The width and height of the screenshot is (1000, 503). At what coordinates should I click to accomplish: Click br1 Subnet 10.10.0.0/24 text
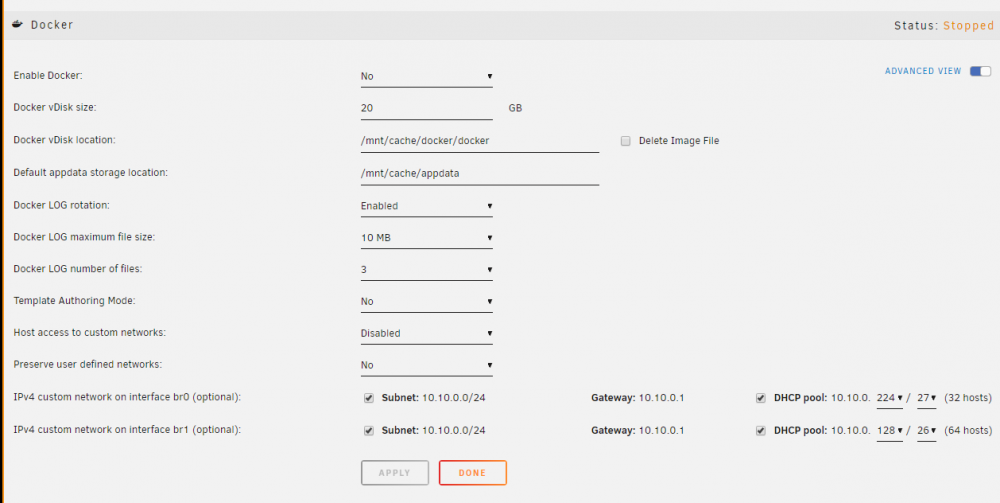tap(434, 431)
